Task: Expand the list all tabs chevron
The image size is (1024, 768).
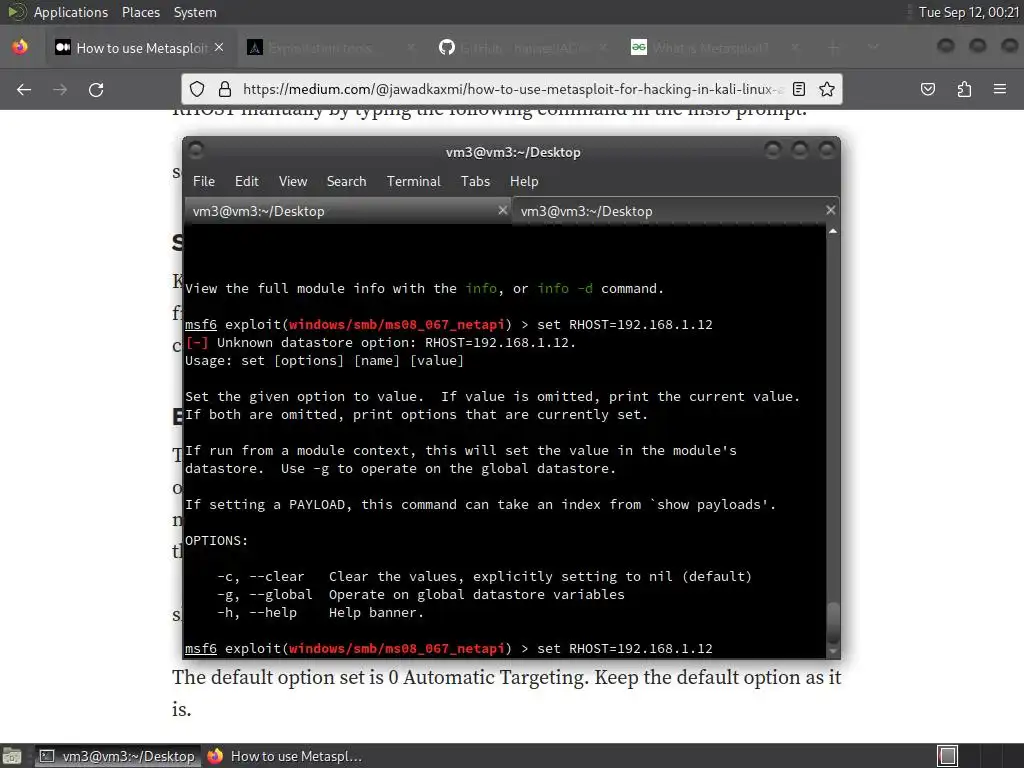Action: (x=873, y=48)
